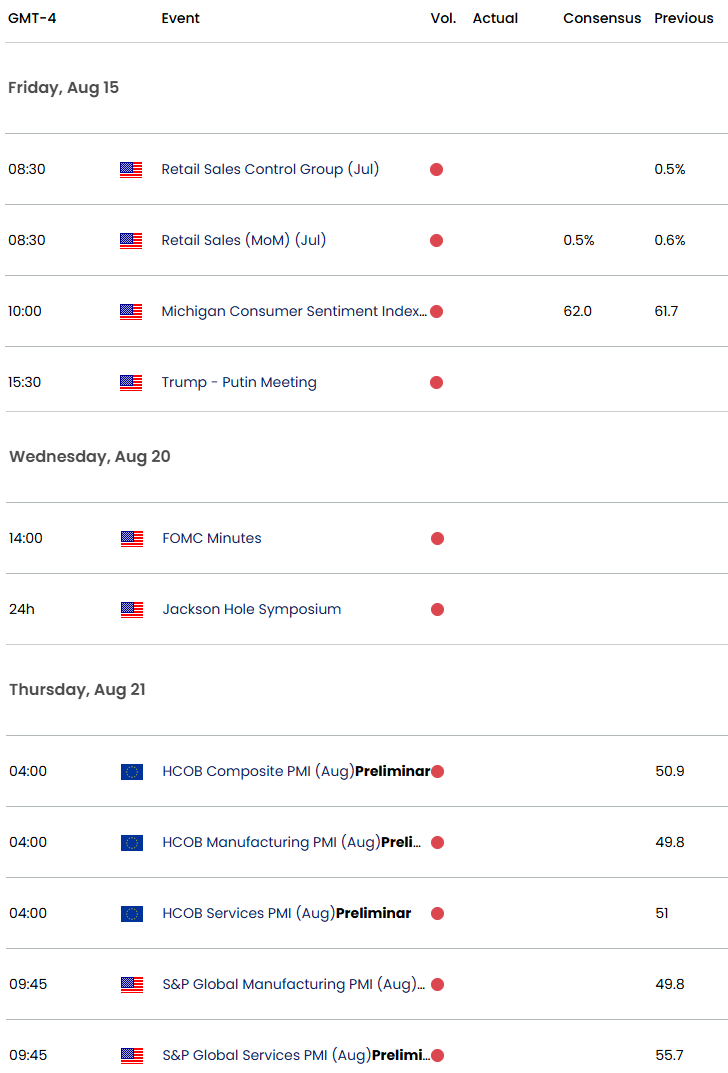Click US flag beside Retail Sales Control Group
Viewport: 728px width, 1073px height.
131,169
